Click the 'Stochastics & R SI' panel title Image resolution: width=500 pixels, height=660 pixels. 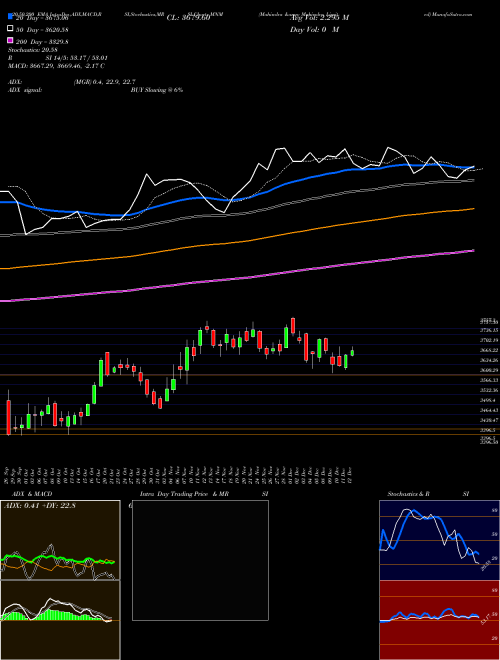coord(428,494)
